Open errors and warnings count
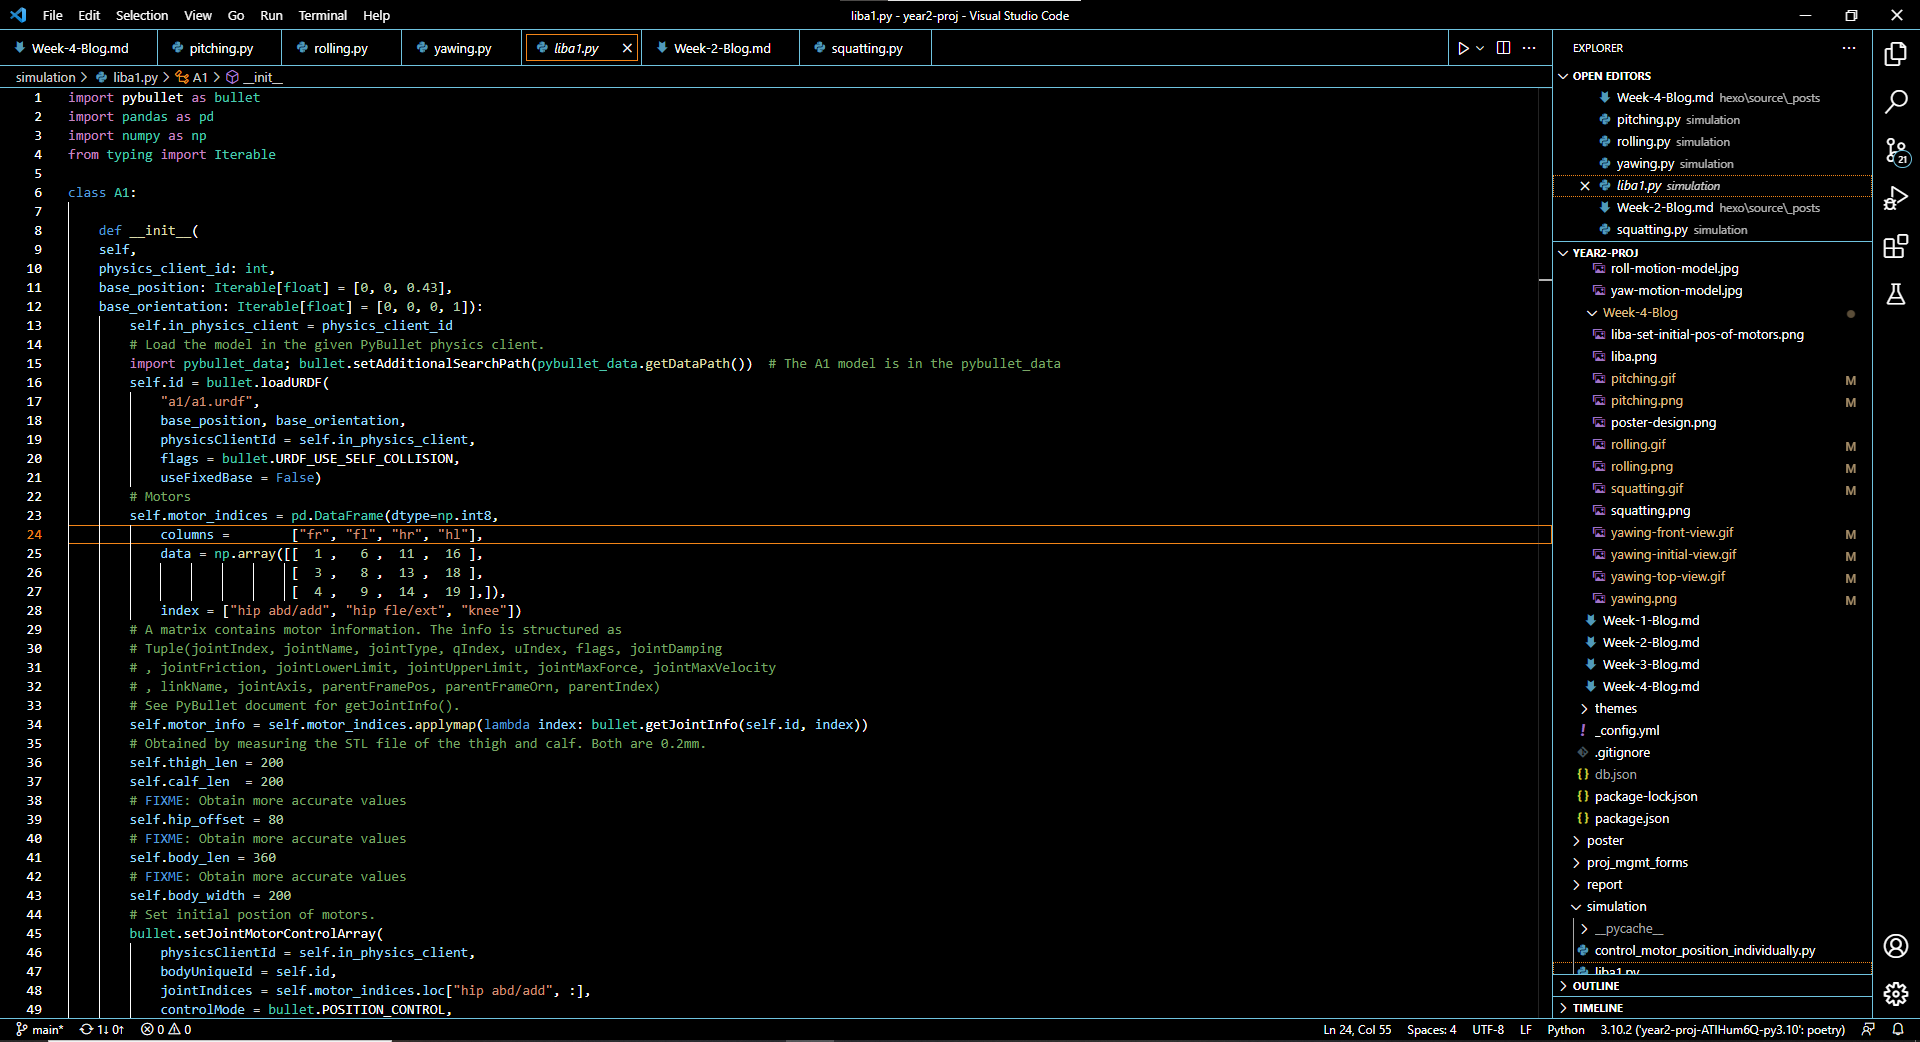The height and width of the screenshot is (1042, 1920). point(166,1029)
